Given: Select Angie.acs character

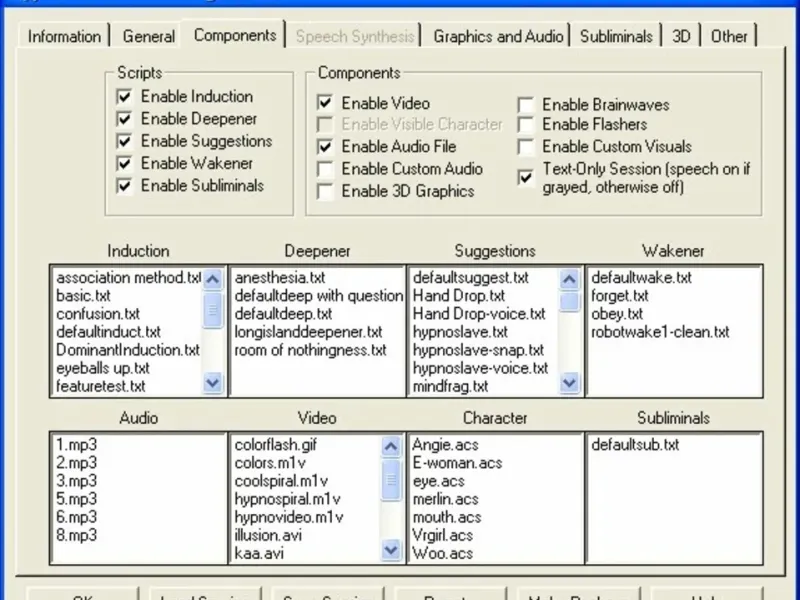Looking at the screenshot, I should point(445,445).
